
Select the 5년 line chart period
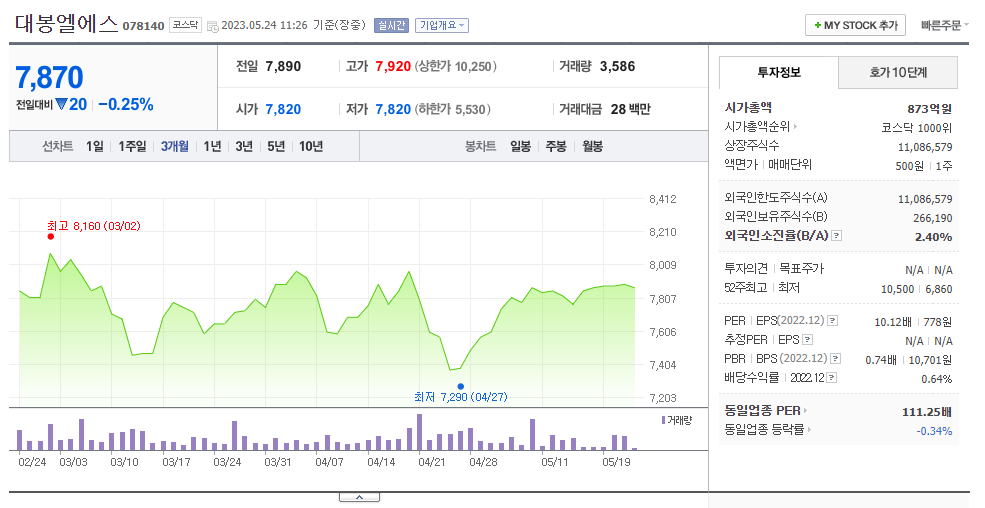[x=276, y=146]
